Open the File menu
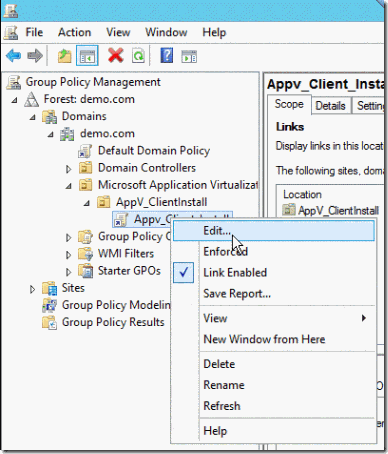The width and height of the screenshot is (388, 454). [x=34, y=32]
